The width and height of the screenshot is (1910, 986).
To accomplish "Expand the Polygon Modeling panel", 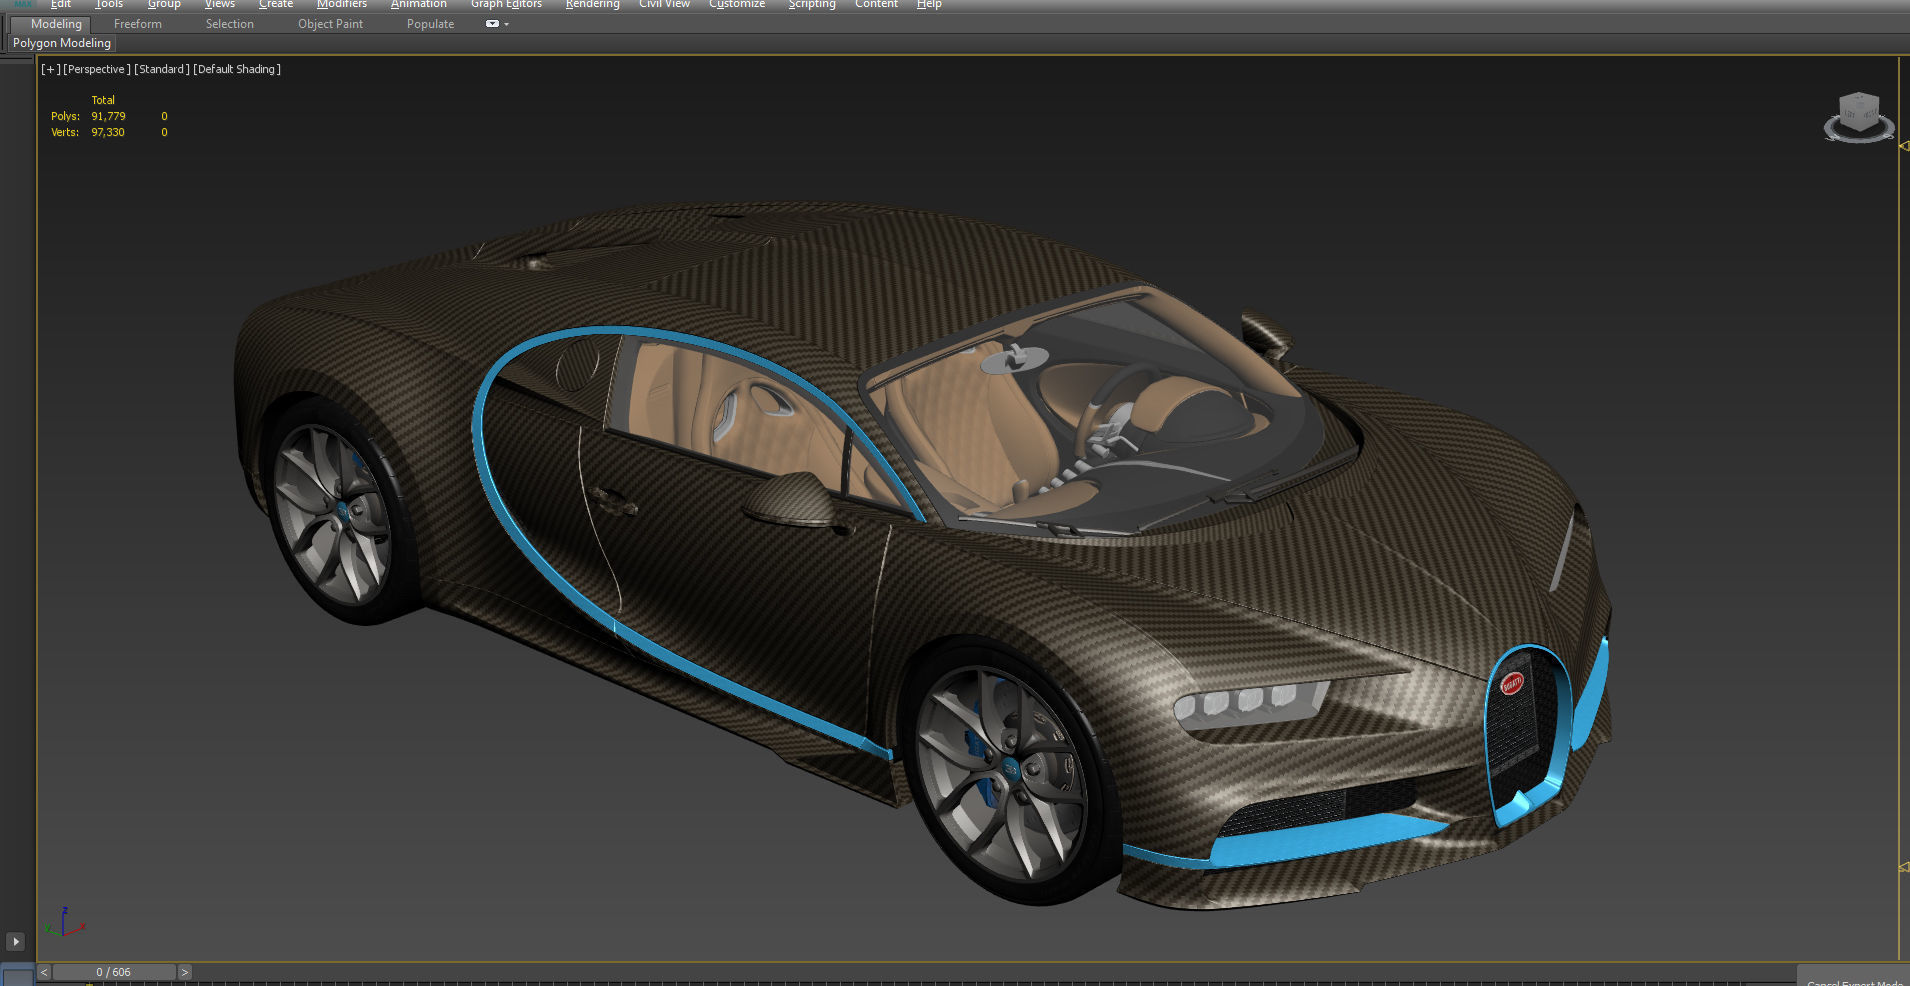I will click(x=62, y=43).
